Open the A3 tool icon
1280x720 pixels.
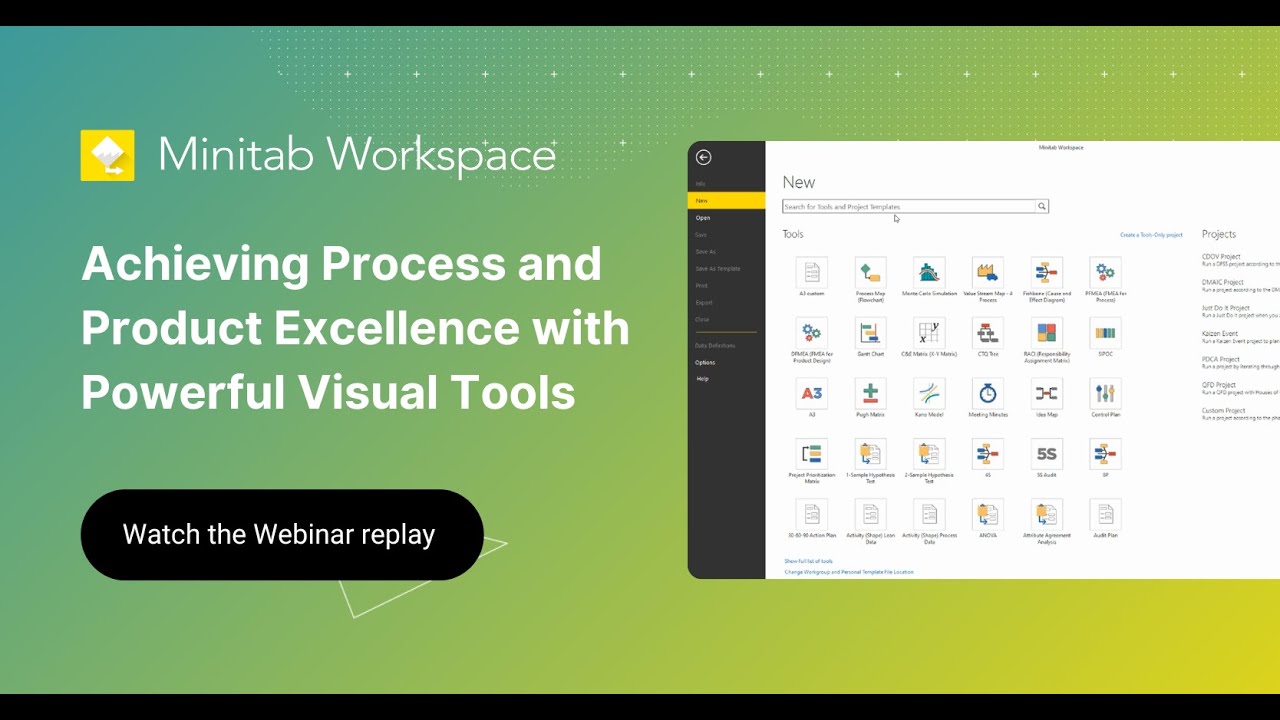[x=811, y=393]
